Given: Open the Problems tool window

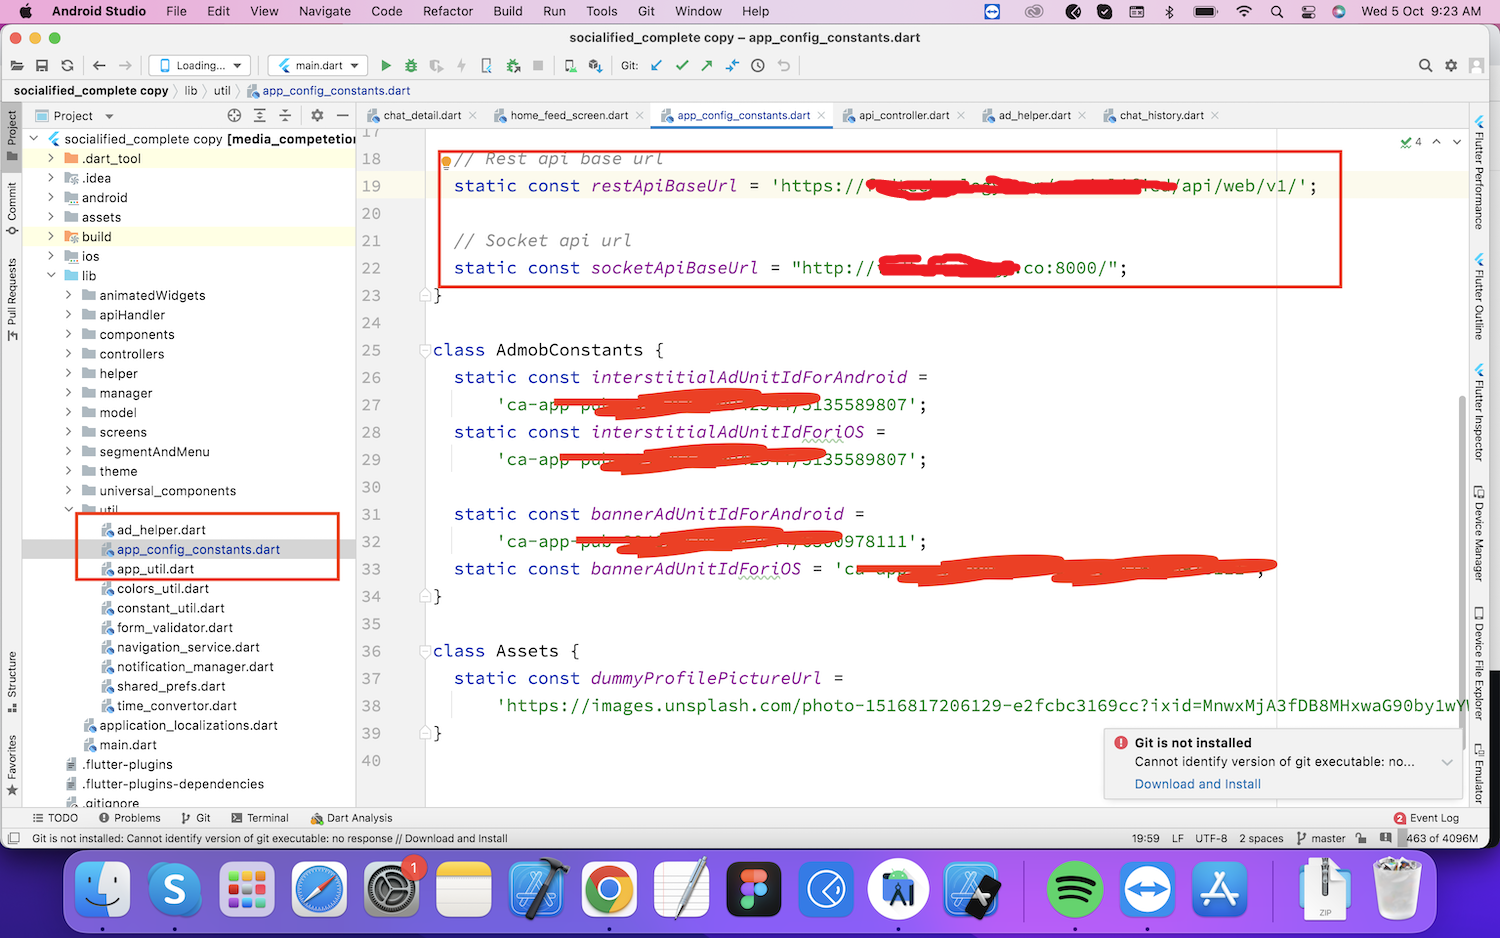Looking at the screenshot, I should point(130,818).
